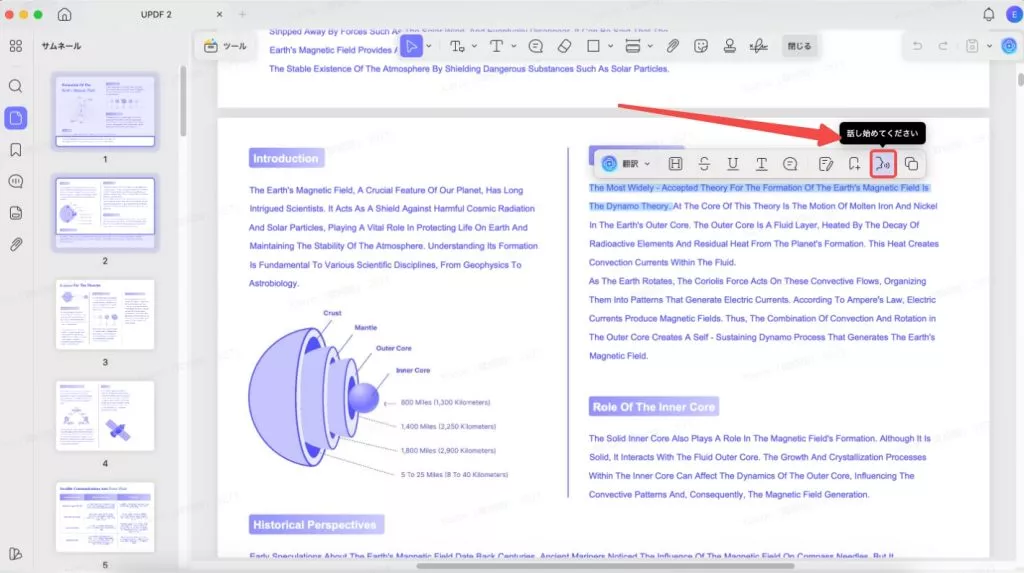Viewport: 1024px width, 573px height.
Task: Open the attachments panel in sidebar
Action: pyautogui.click(x=16, y=244)
